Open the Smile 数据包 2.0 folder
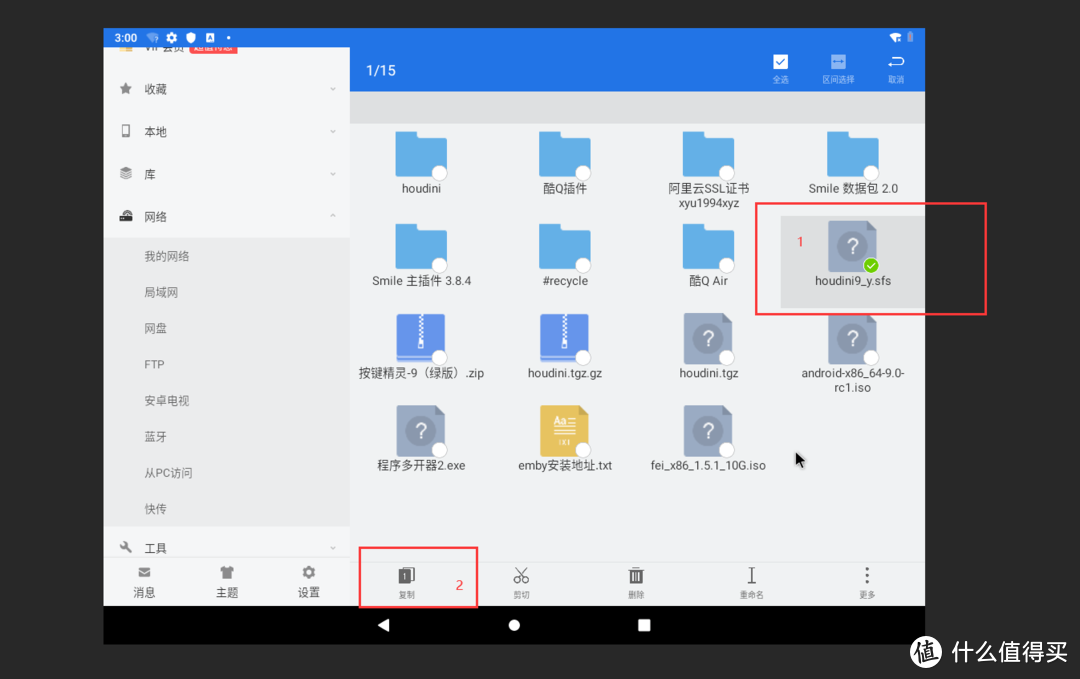The width and height of the screenshot is (1080, 679). coord(852,154)
